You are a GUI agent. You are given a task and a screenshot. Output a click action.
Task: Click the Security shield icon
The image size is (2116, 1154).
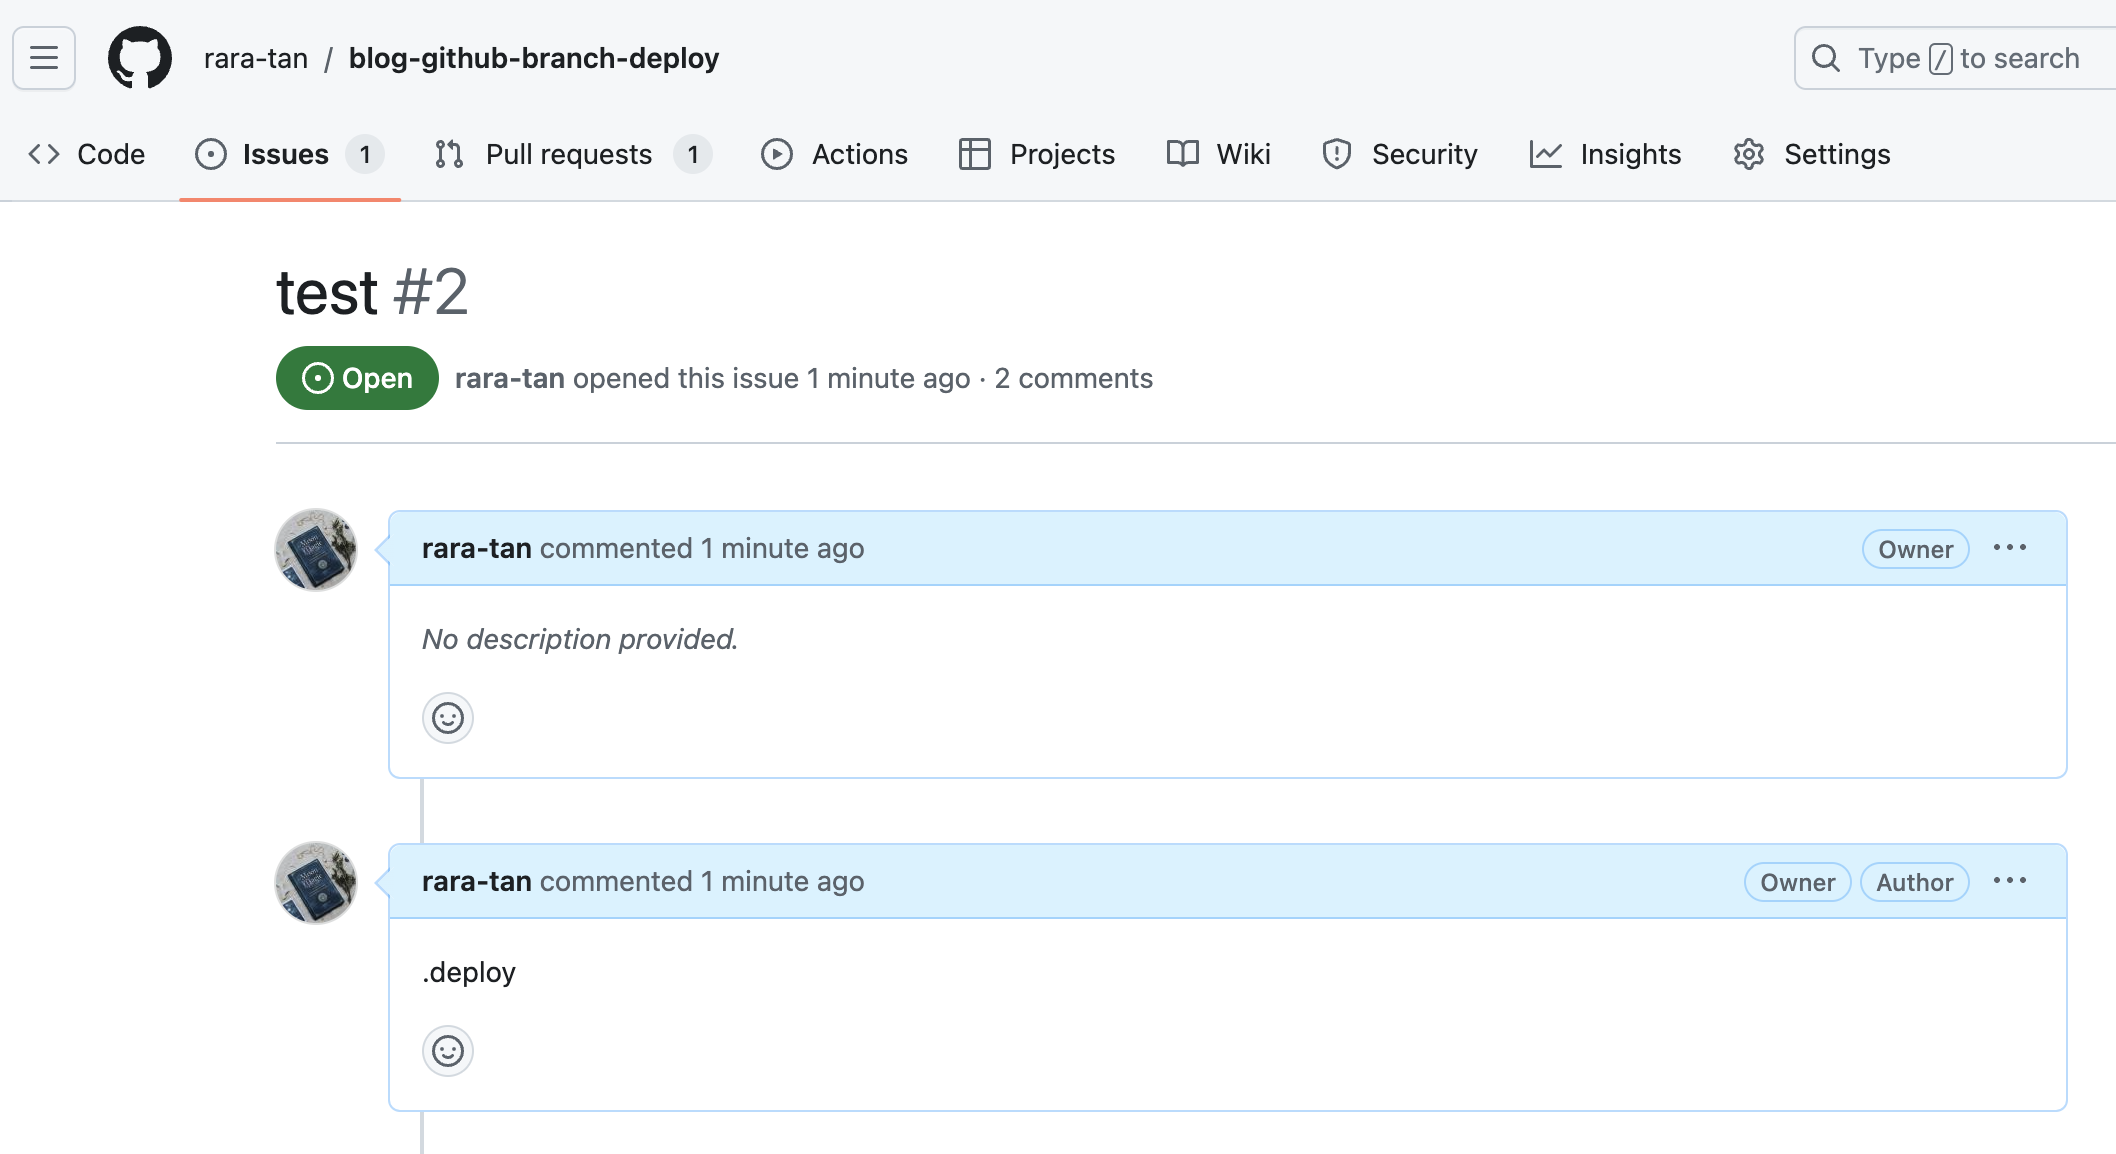pos(1336,154)
